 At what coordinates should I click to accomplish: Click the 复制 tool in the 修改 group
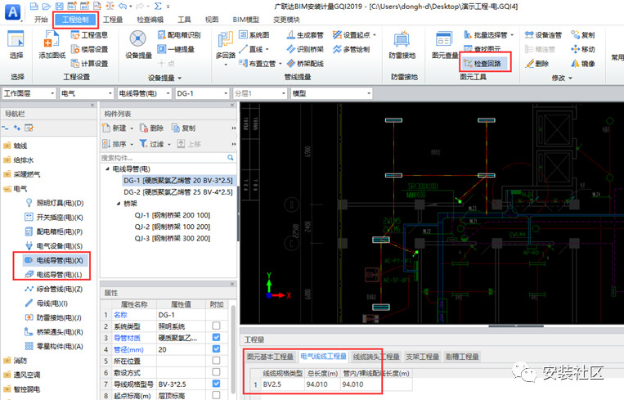(583, 35)
